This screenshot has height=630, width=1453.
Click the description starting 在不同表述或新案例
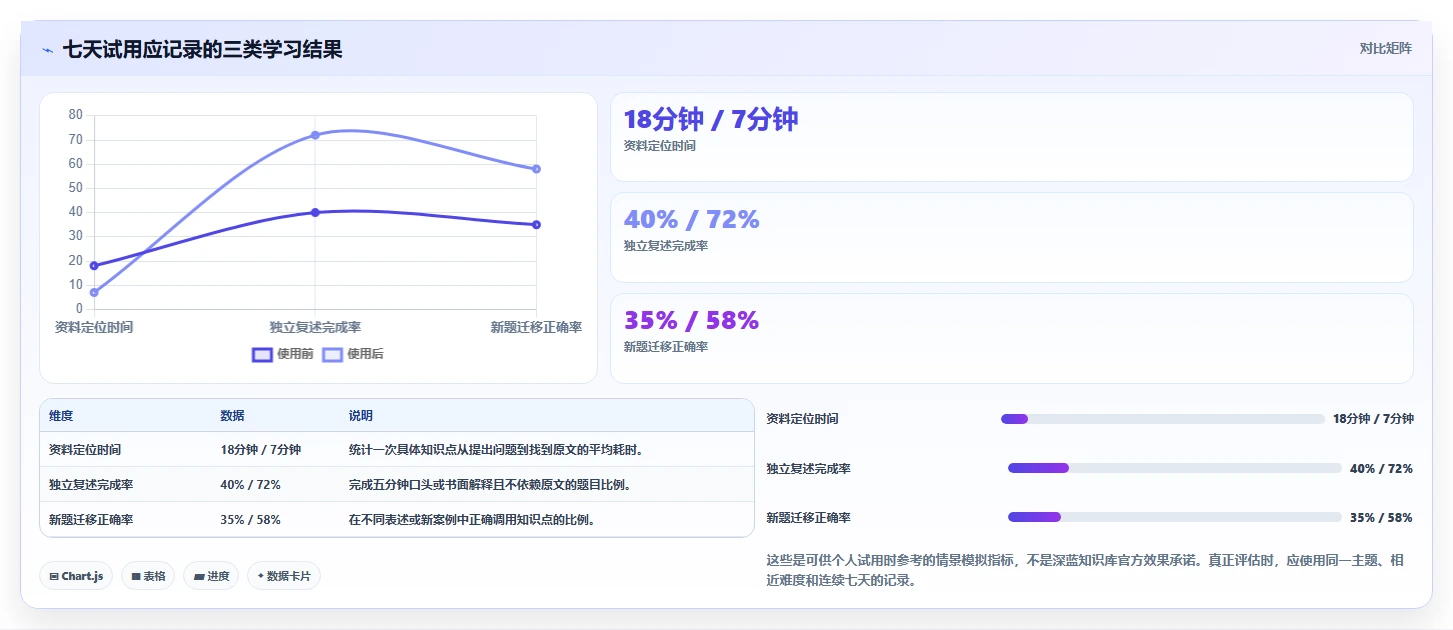[473, 520]
